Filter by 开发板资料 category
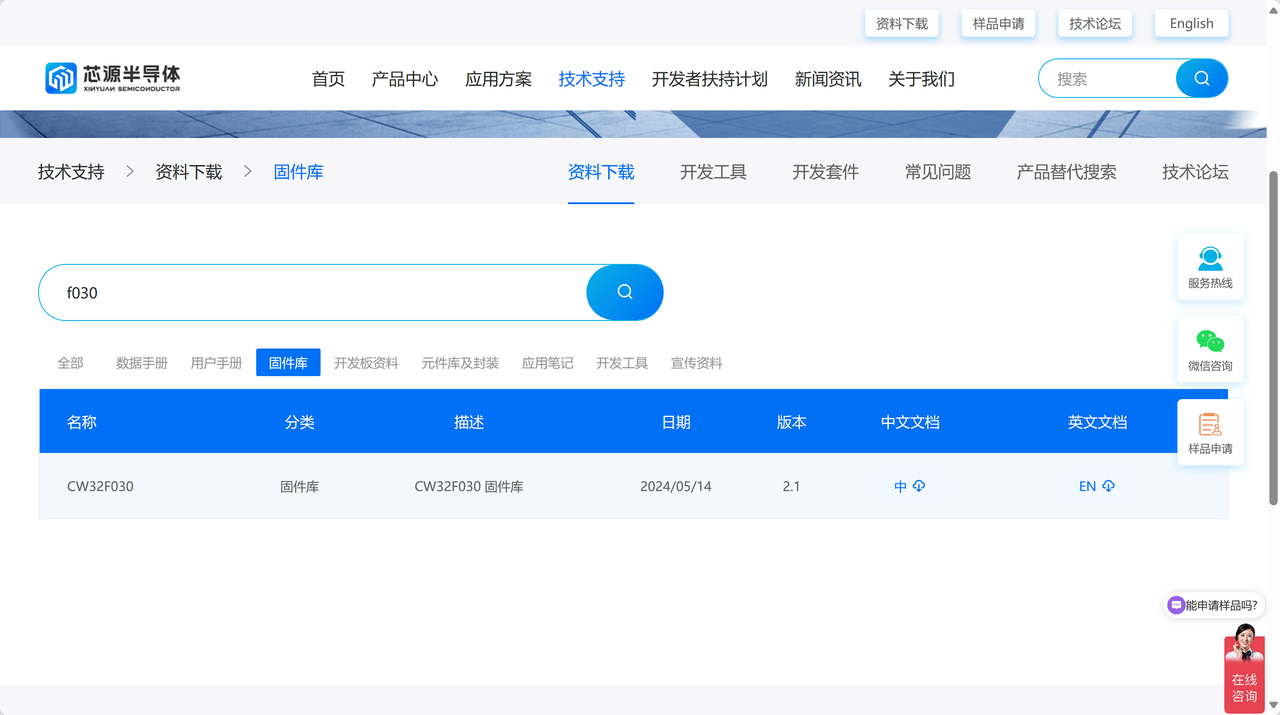The image size is (1280, 715). (366, 363)
